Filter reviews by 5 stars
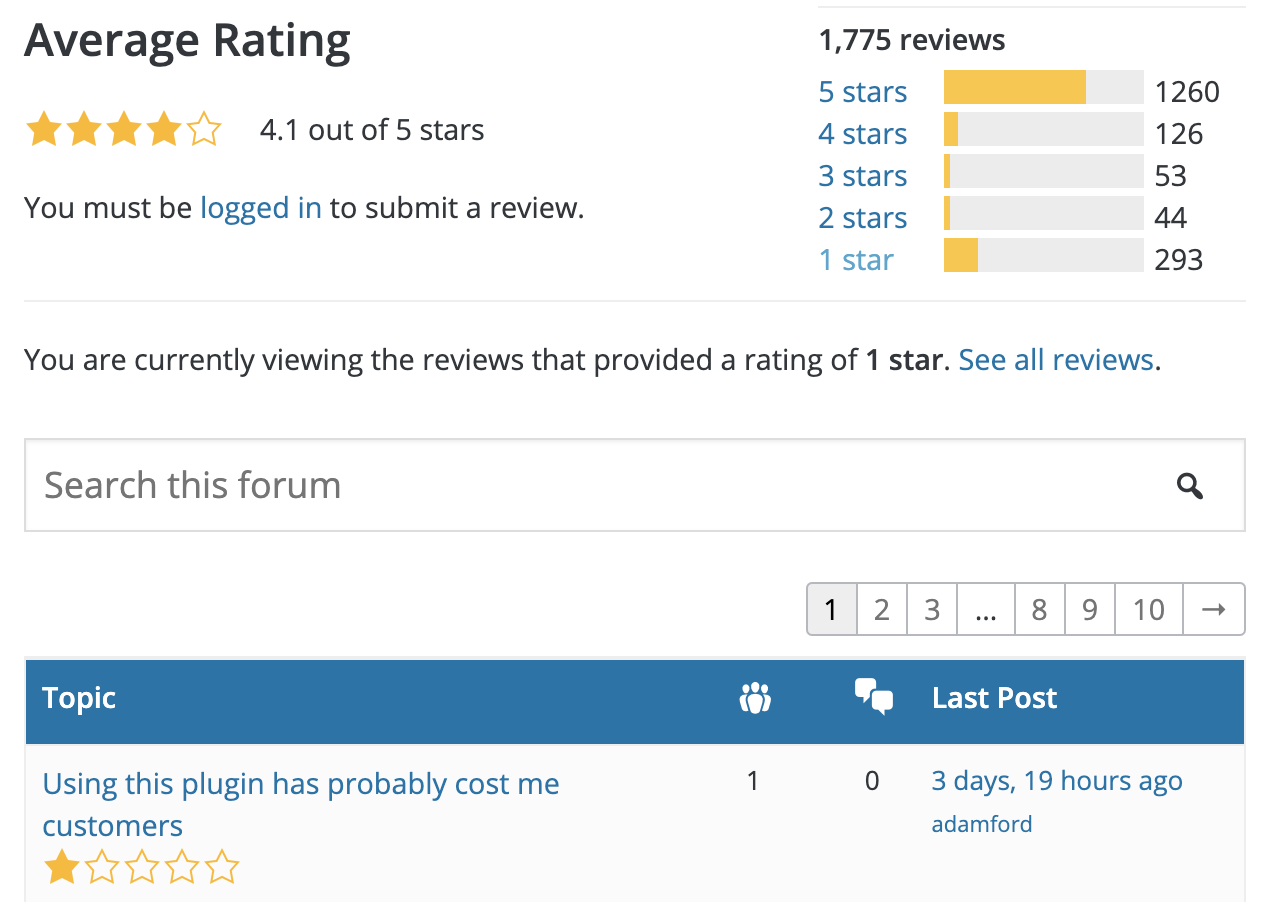1264x902 pixels. click(x=862, y=92)
